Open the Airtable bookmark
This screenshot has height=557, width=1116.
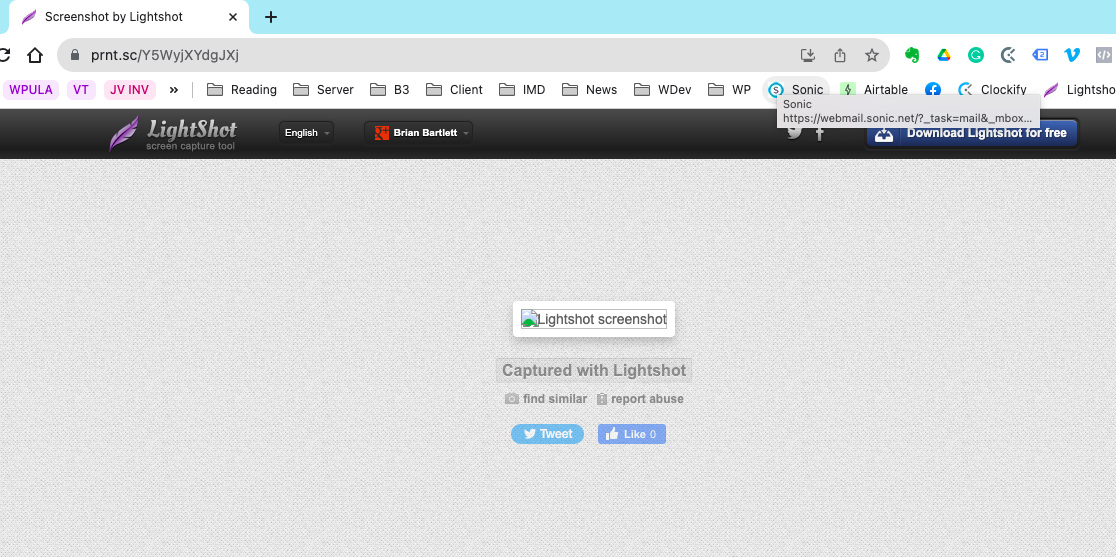click(874, 90)
